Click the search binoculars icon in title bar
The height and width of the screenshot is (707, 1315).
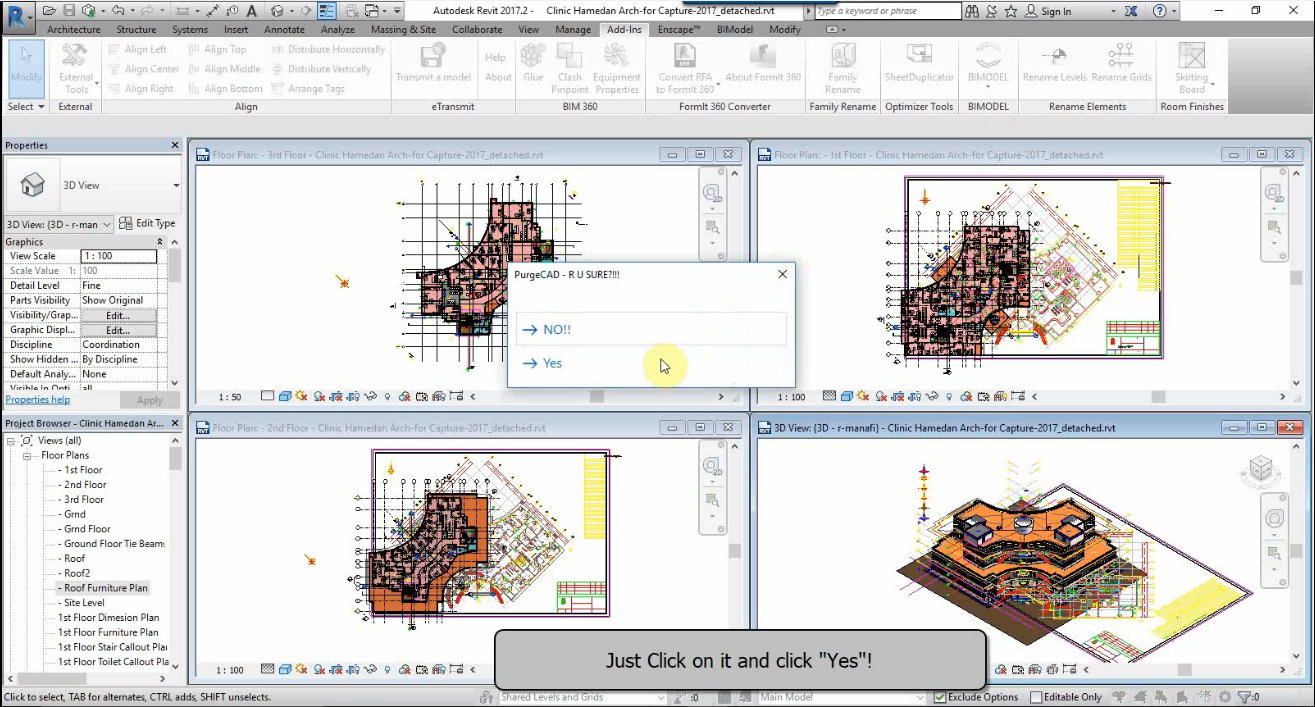tap(973, 11)
